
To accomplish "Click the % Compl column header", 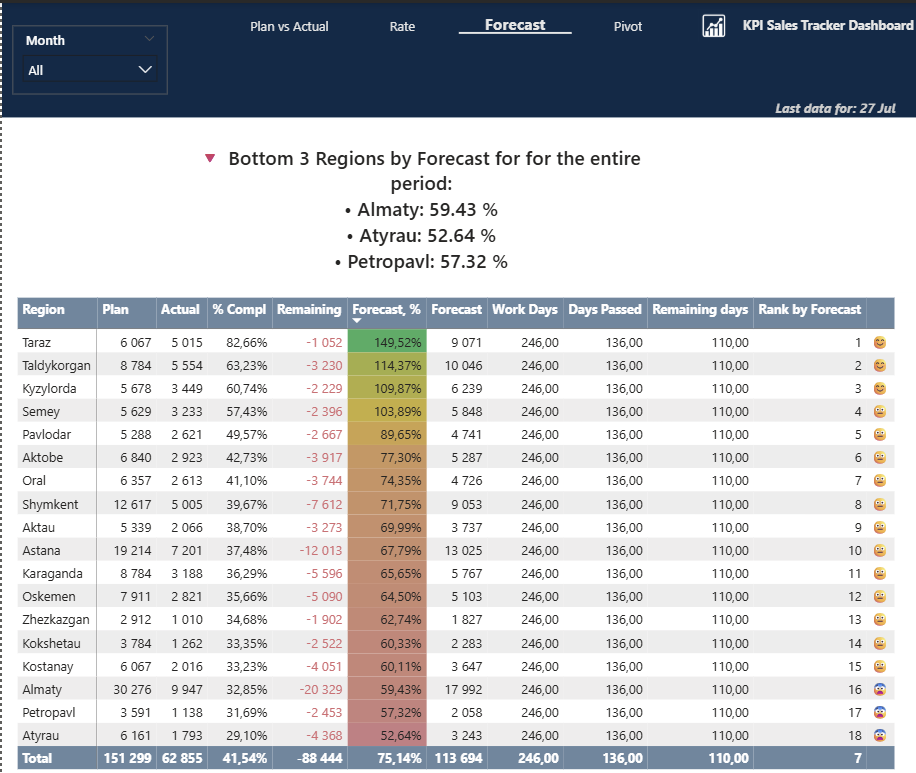I will 239,310.
